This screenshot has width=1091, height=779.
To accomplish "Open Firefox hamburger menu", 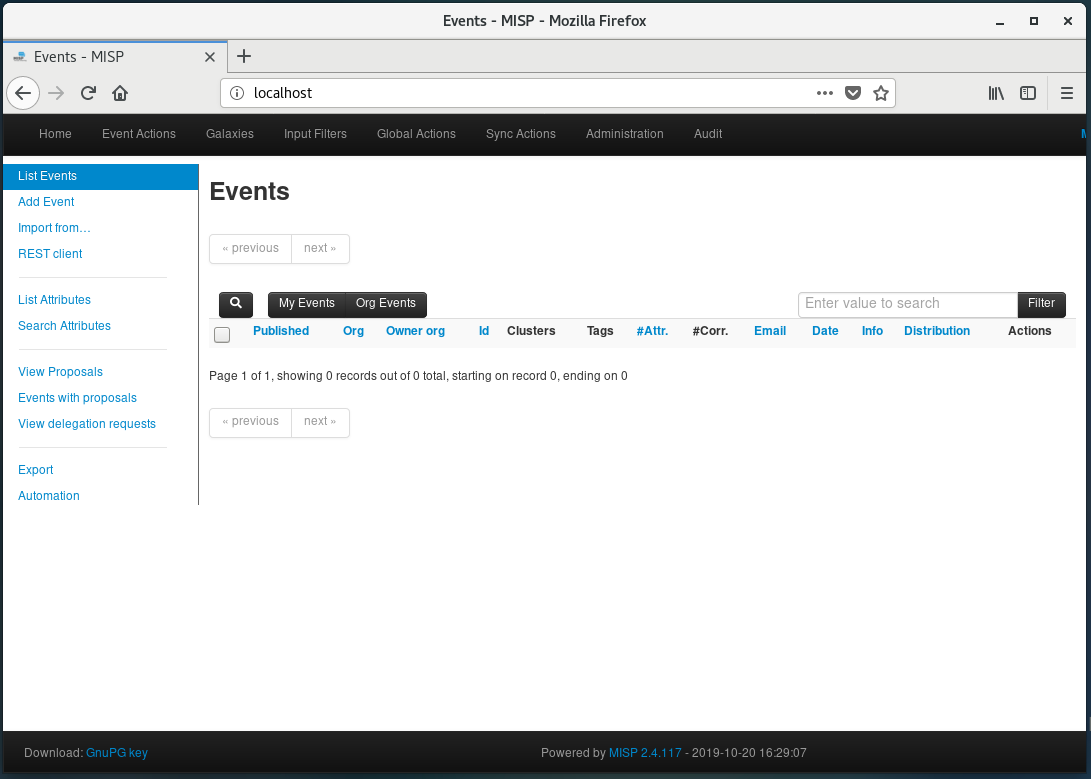I will 1067,93.
